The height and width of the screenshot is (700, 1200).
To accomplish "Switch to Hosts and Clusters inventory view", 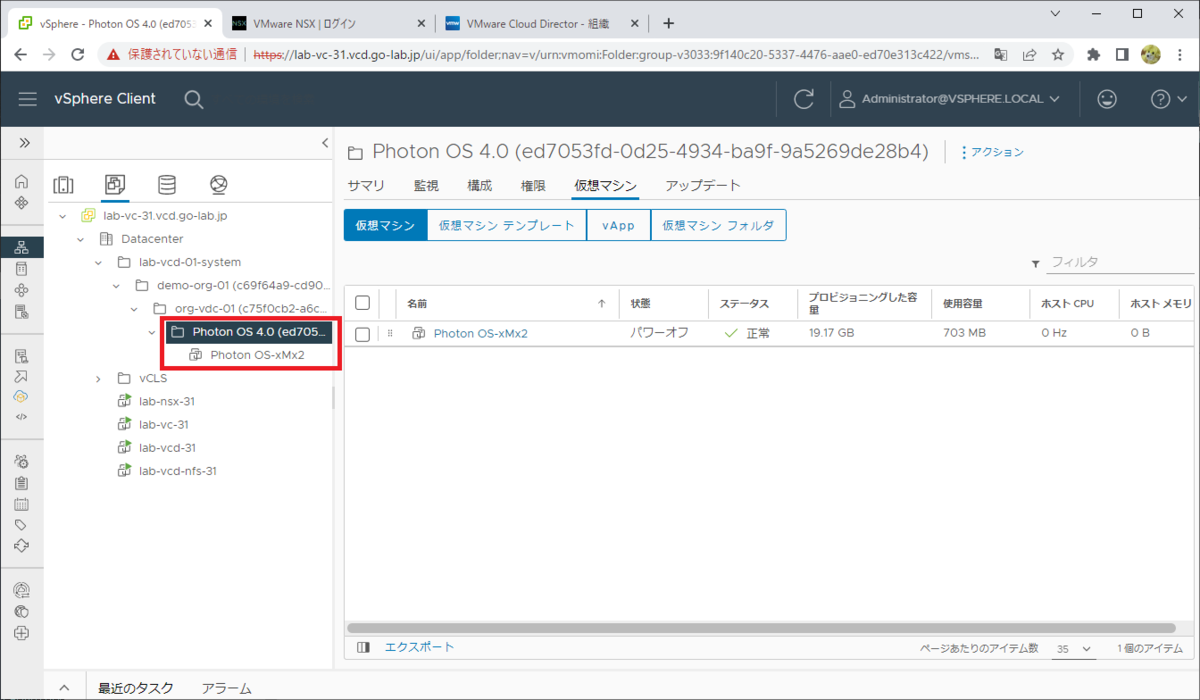I will [63, 185].
